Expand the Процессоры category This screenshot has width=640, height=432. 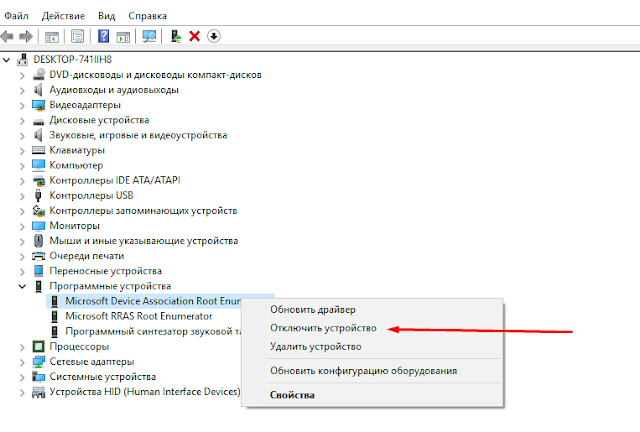click(x=22, y=347)
